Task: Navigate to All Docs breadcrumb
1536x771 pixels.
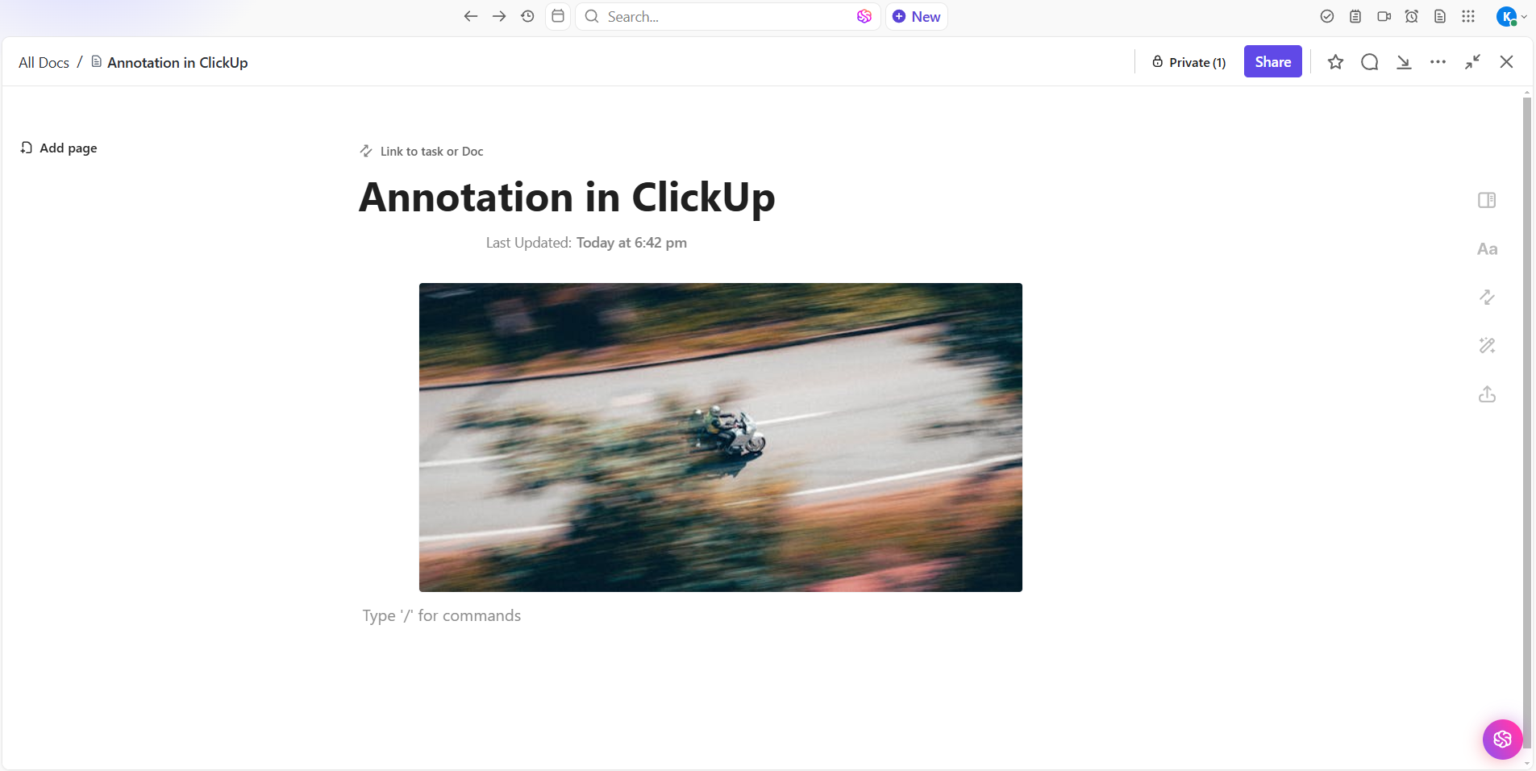Action: tap(43, 61)
